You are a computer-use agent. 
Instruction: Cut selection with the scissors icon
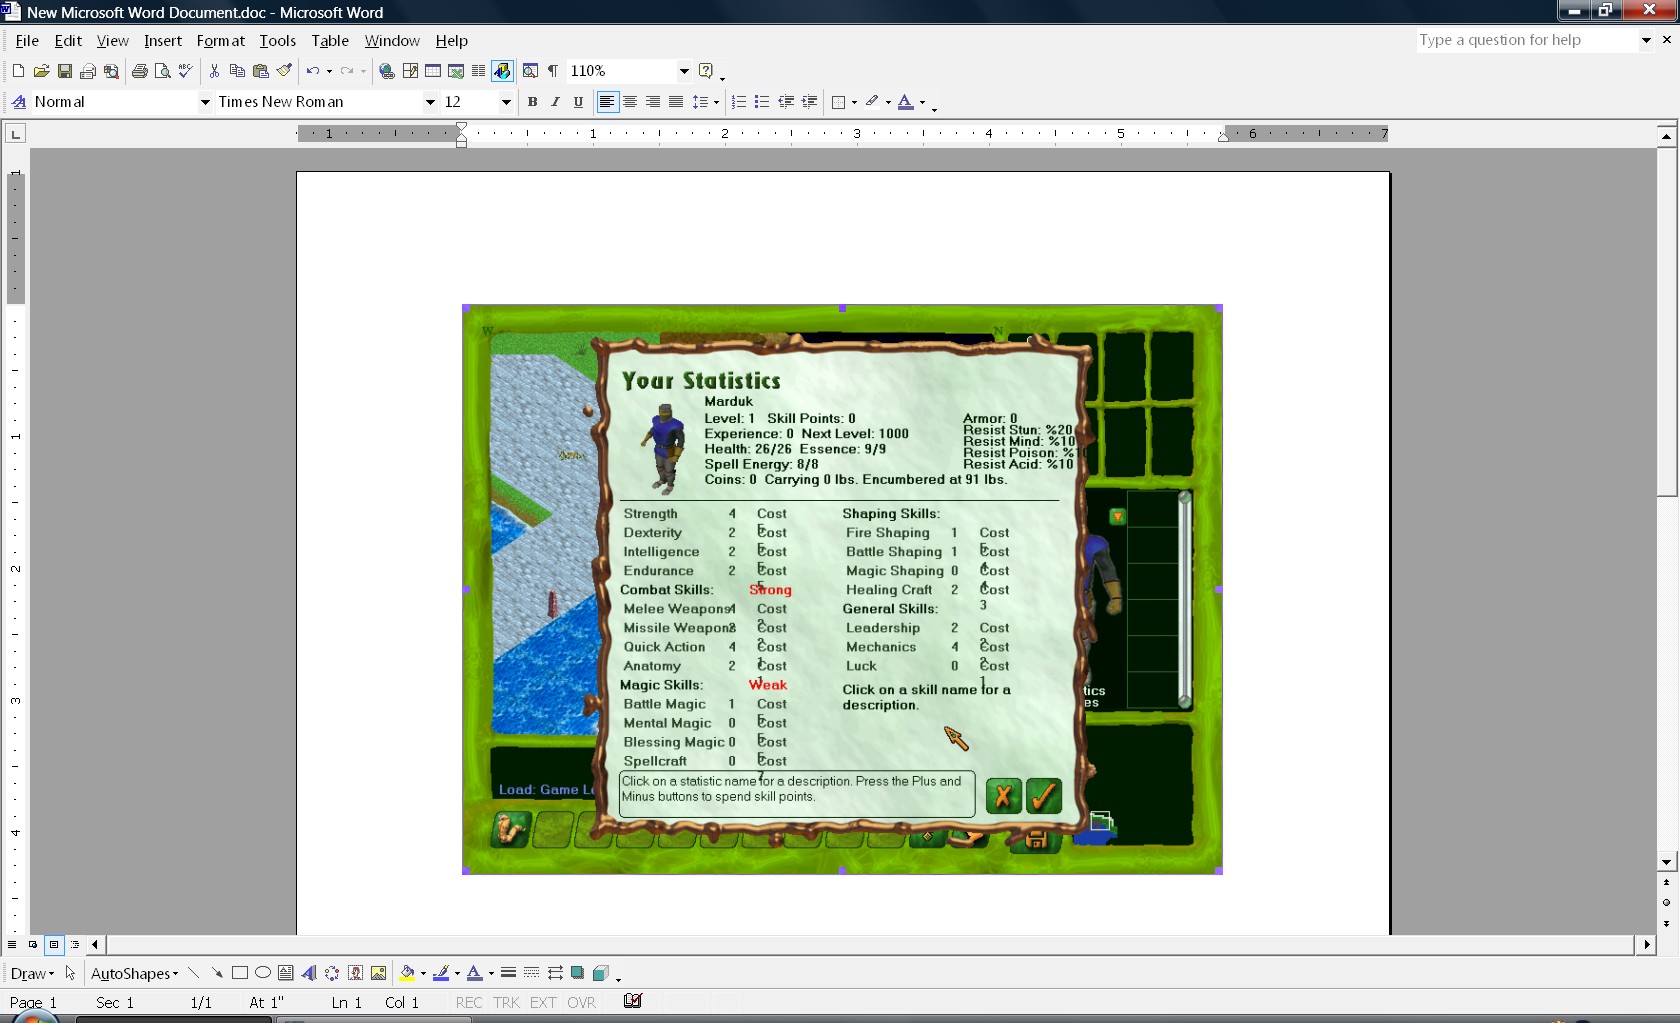(214, 71)
